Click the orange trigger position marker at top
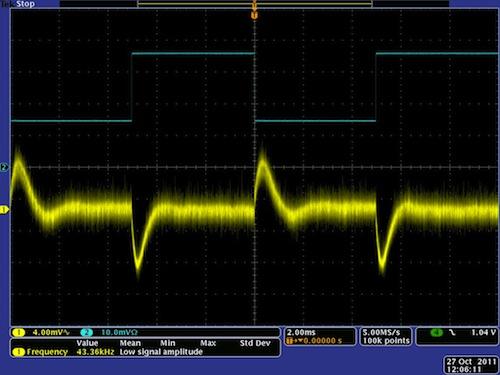The height and width of the screenshot is (375, 500). [x=254, y=15]
